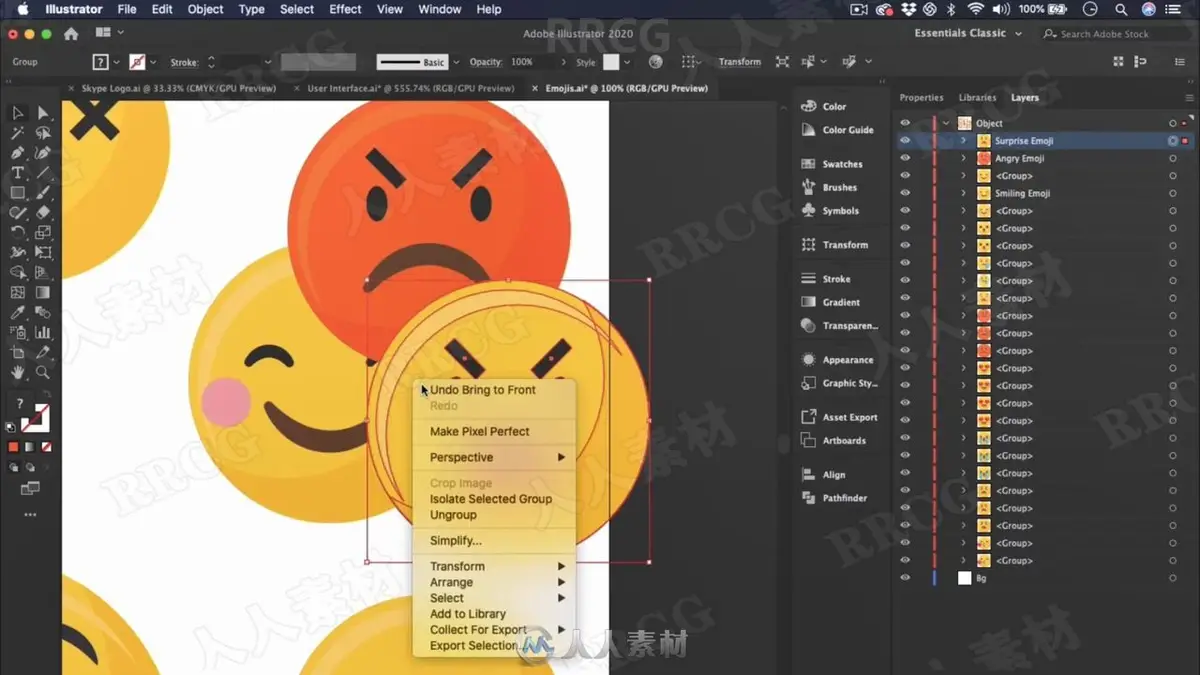
Task: Collapse the Object layer tree
Action: pyautogui.click(x=946, y=123)
